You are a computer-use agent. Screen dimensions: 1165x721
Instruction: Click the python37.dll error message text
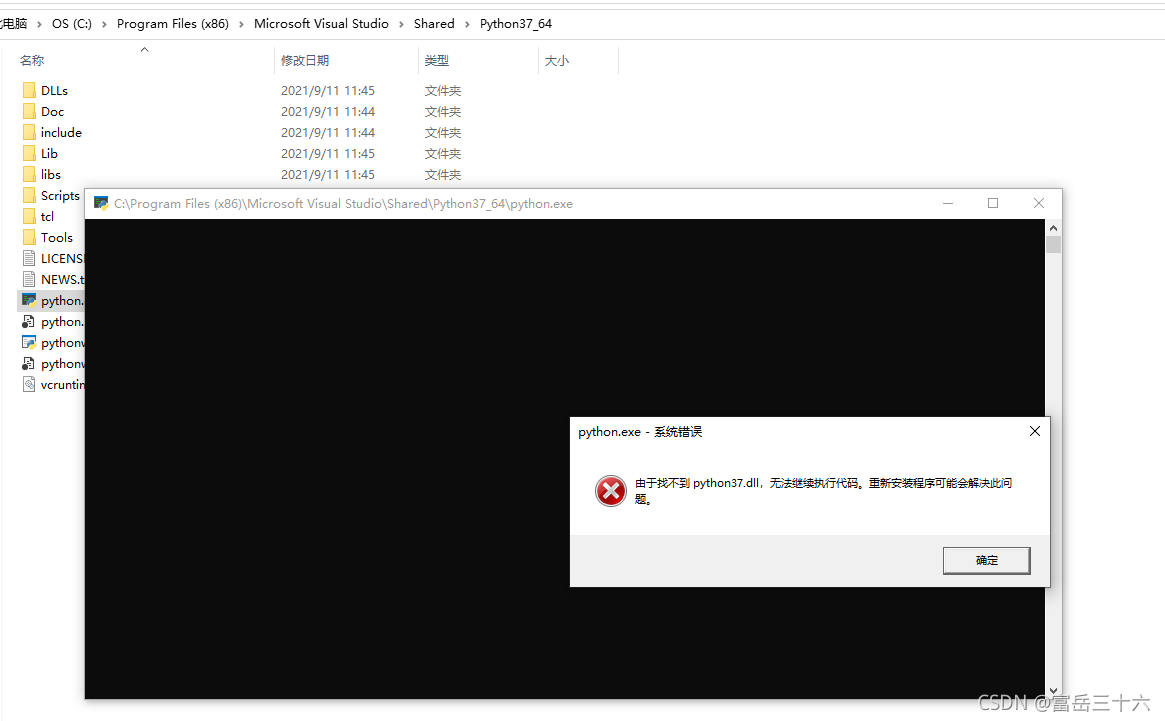823,491
